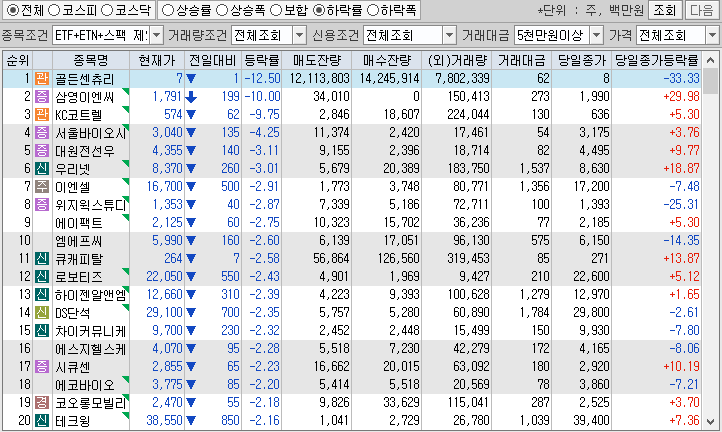This screenshot has height=432, width=722.
Task: Open the 신용조건 dropdown arrow
Action: 449,35
